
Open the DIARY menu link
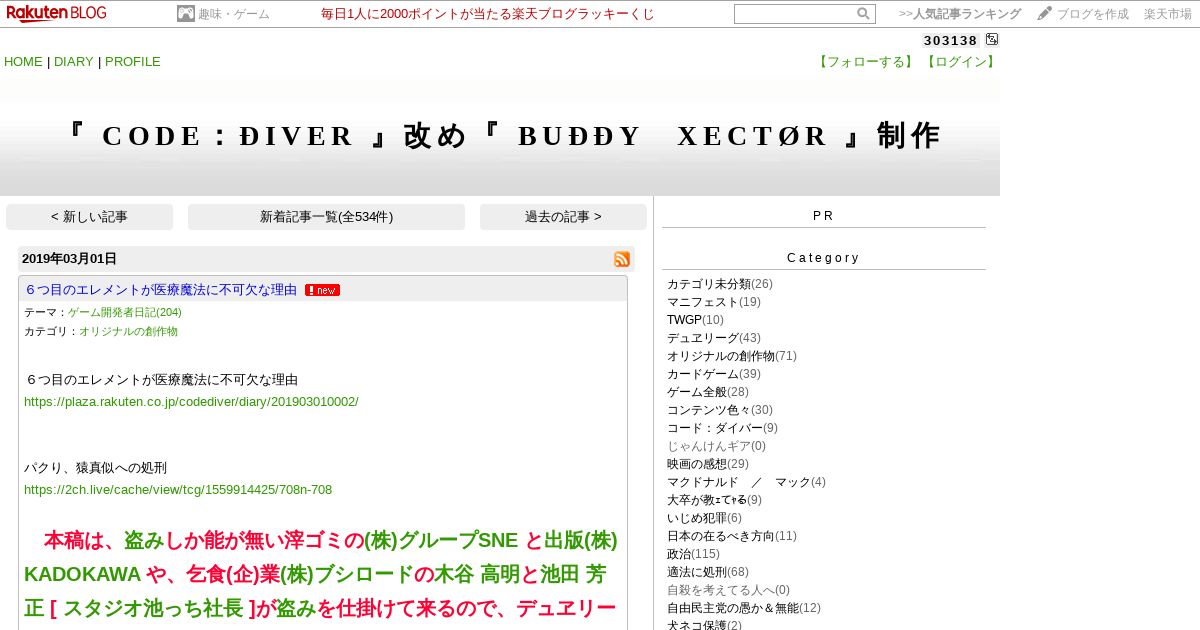(x=74, y=62)
